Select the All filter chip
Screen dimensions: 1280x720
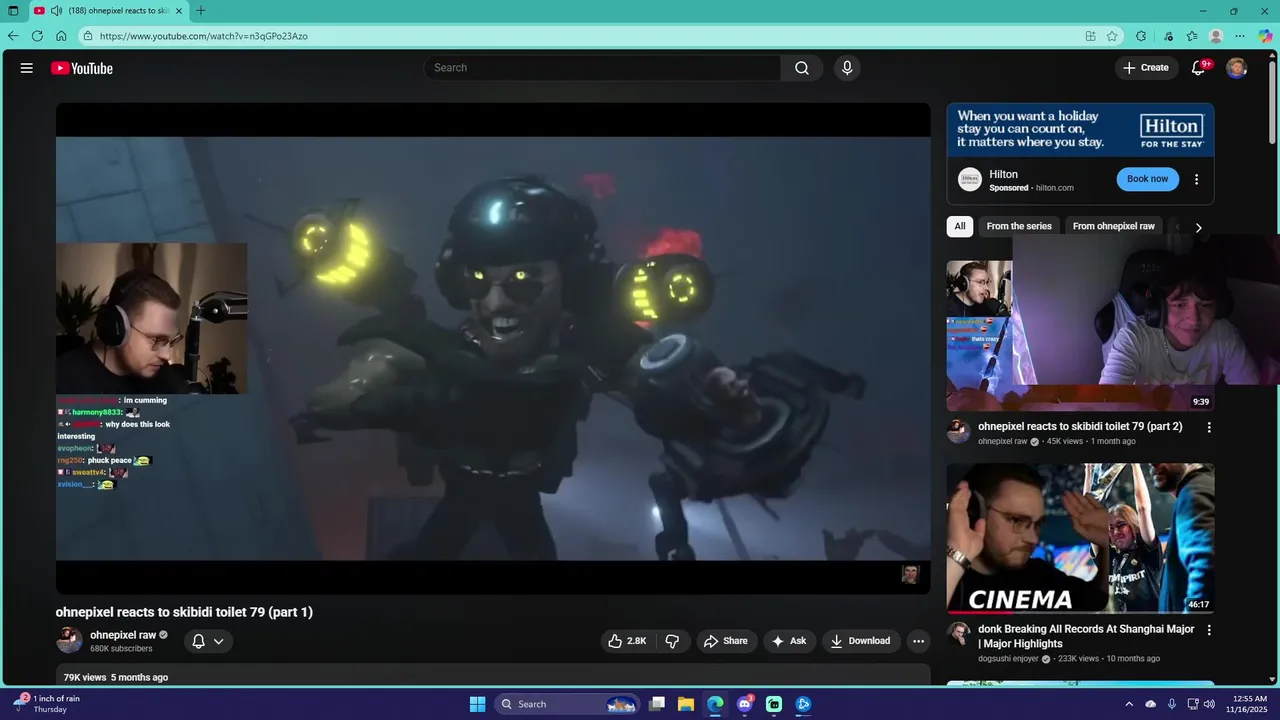pyautogui.click(x=960, y=226)
